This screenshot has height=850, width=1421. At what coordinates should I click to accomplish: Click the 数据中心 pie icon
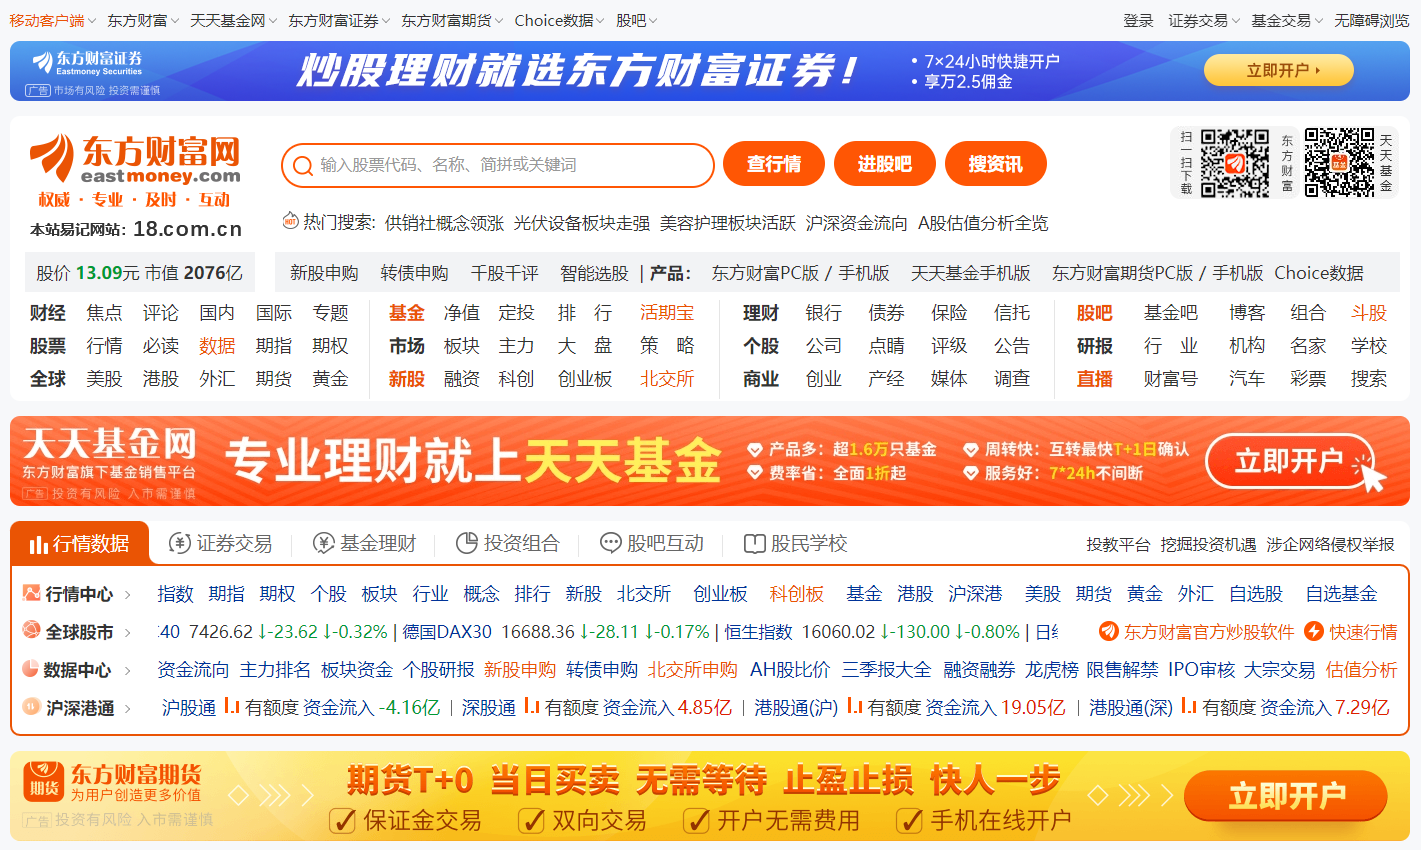[x=31, y=669]
